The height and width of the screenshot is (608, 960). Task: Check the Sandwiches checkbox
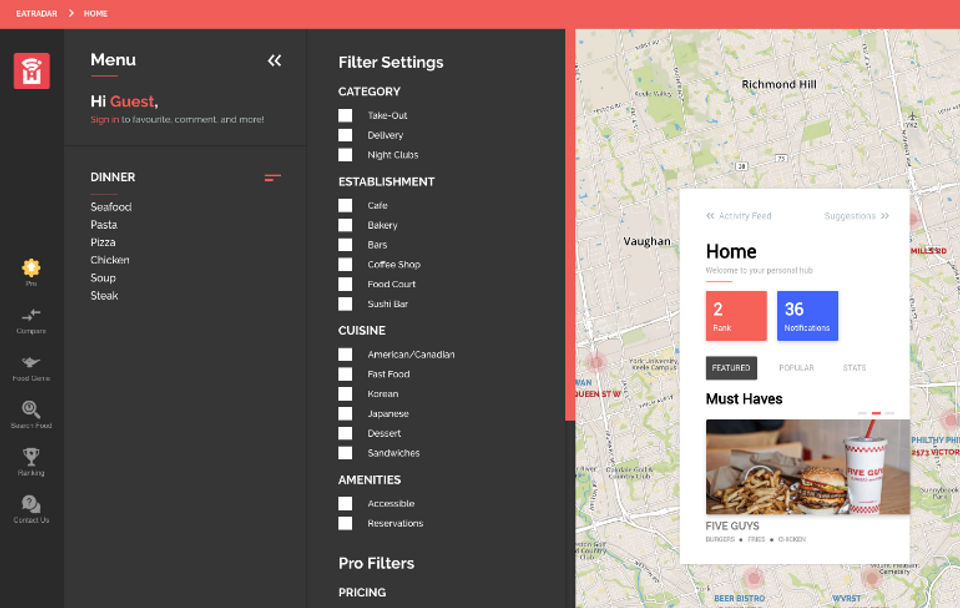point(345,452)
